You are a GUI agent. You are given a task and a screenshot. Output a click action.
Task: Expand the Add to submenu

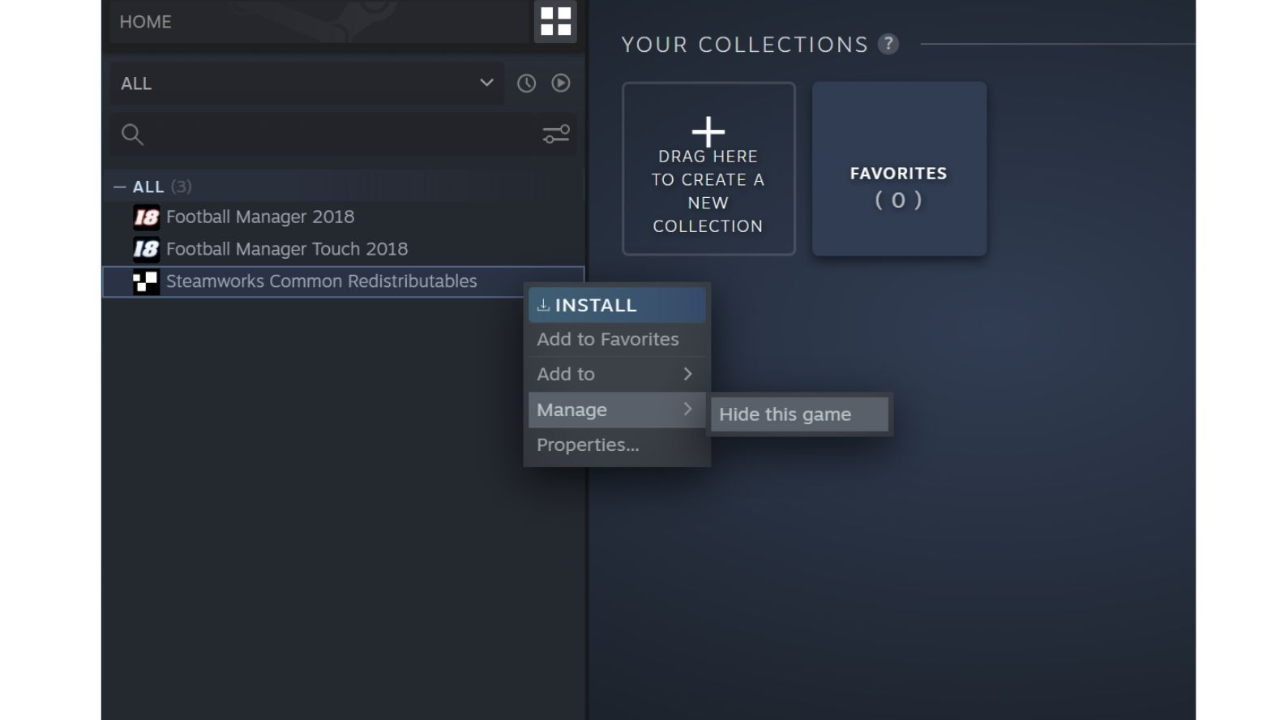617,374
